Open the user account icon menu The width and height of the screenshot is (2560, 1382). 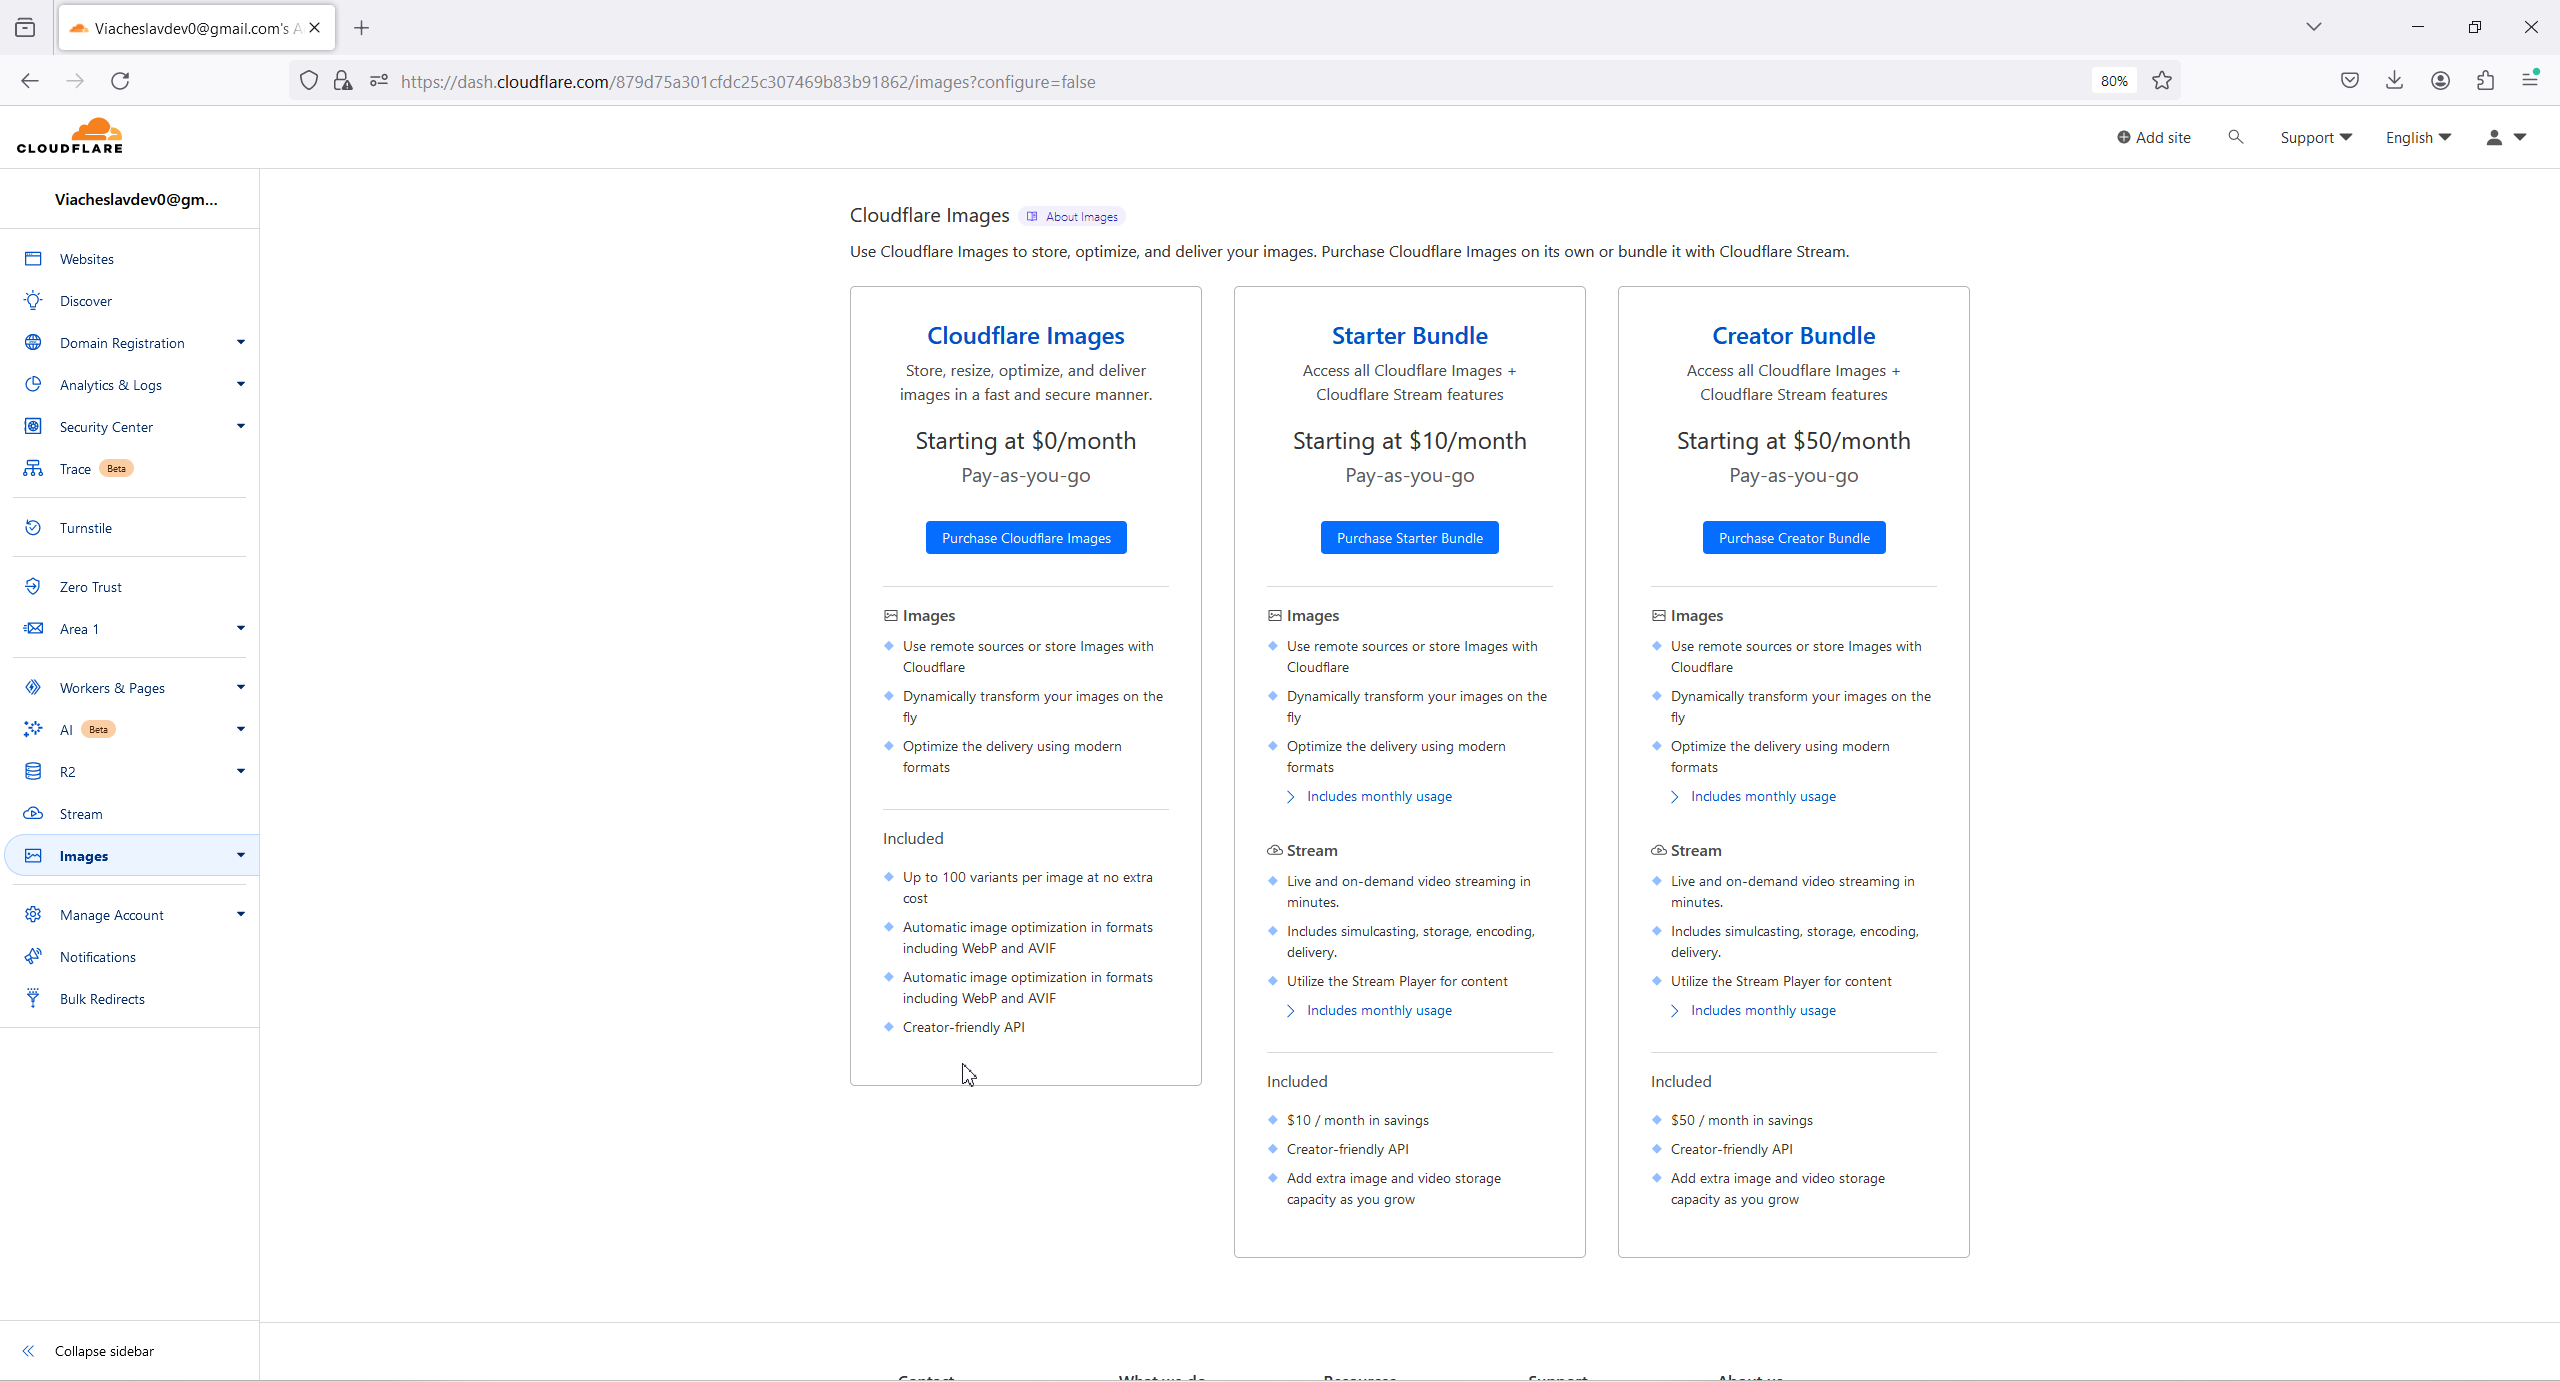click(2505, 137)
